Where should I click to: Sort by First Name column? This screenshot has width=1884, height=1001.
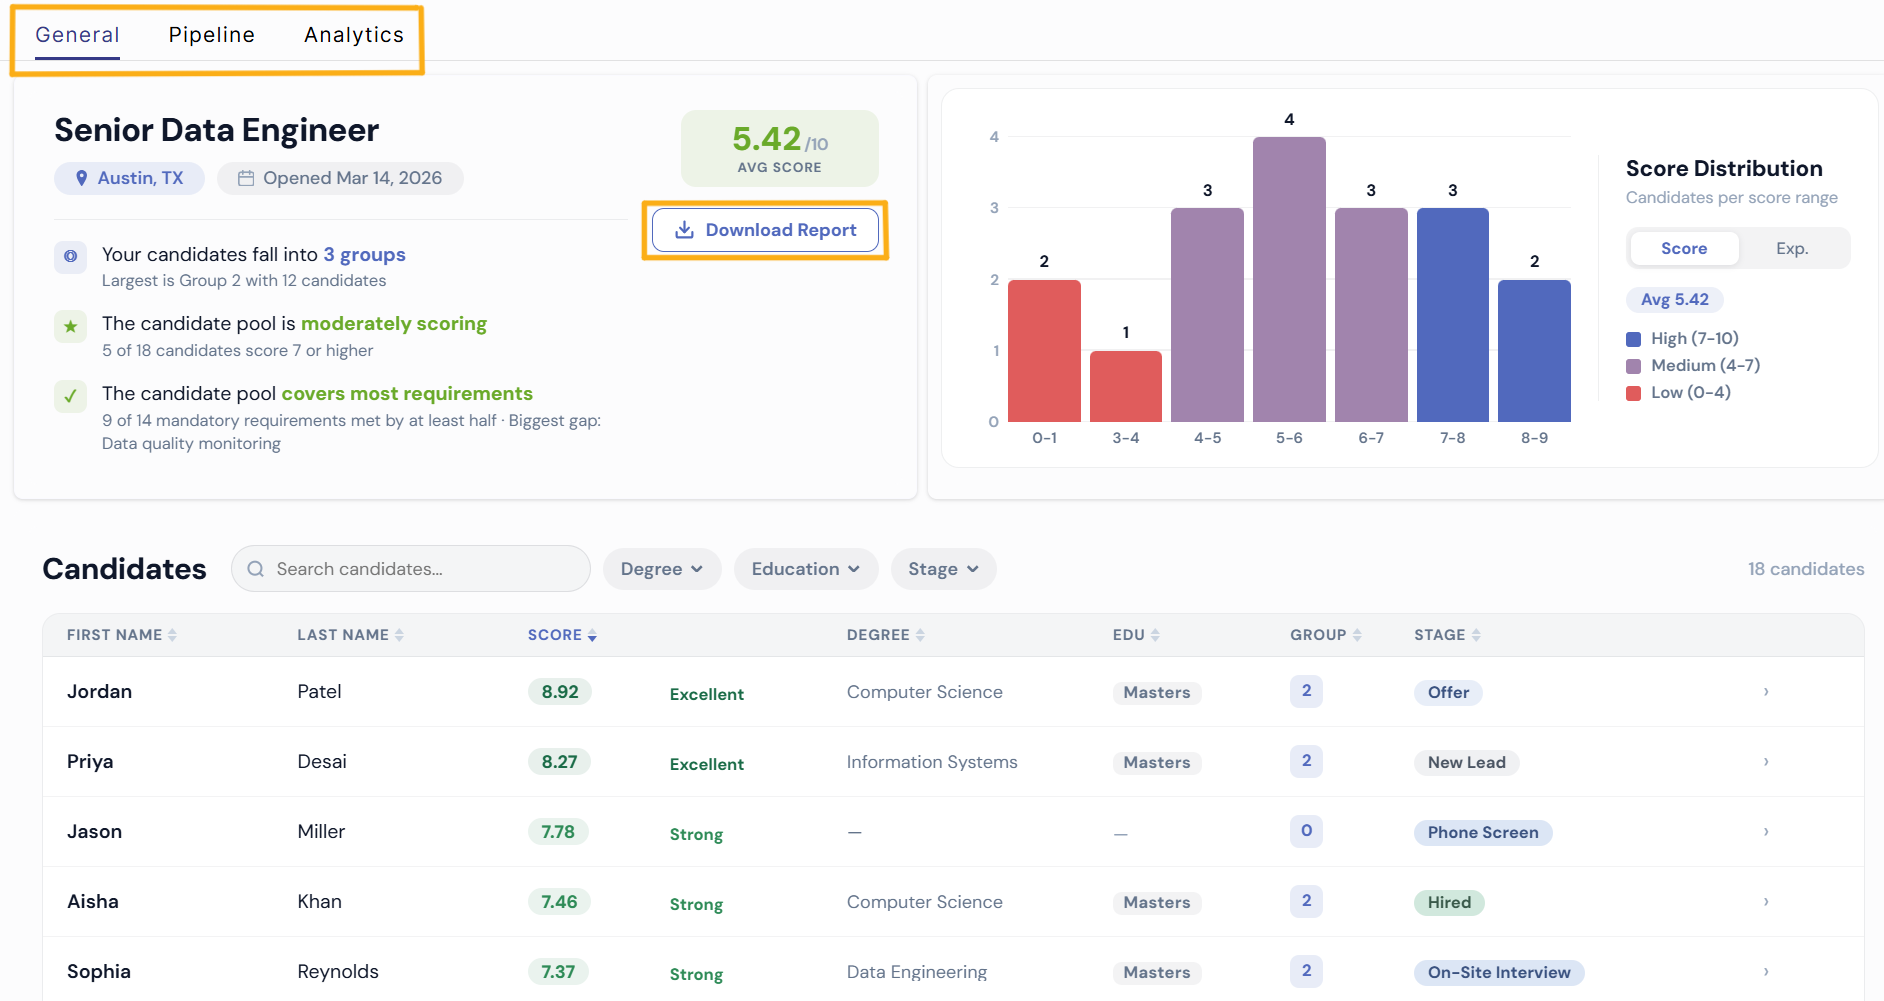(122, 635)
